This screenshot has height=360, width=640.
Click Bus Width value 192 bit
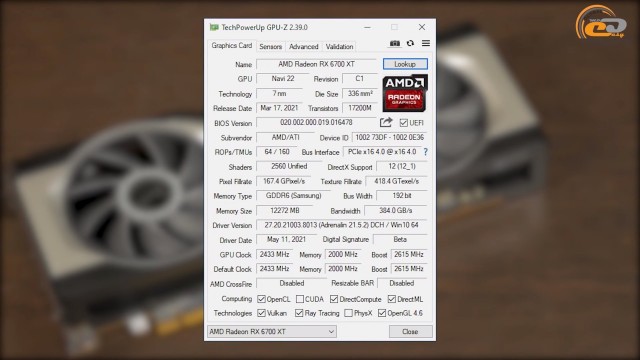(x=402, y=196)
